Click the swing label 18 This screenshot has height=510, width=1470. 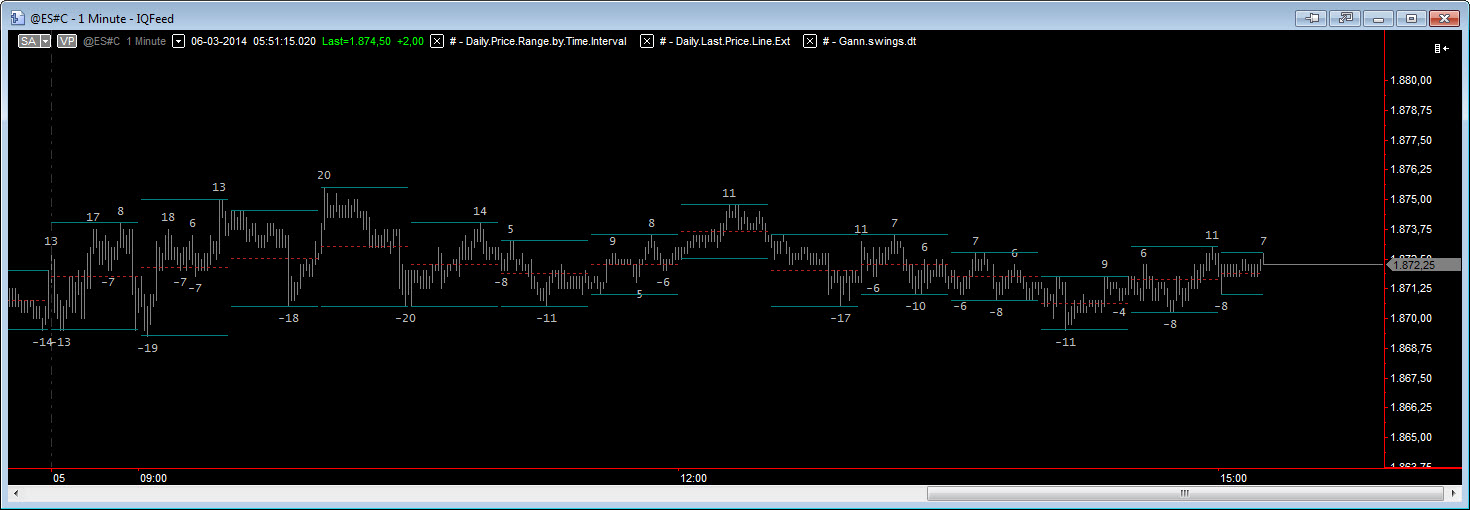click(x=168, y=217)
